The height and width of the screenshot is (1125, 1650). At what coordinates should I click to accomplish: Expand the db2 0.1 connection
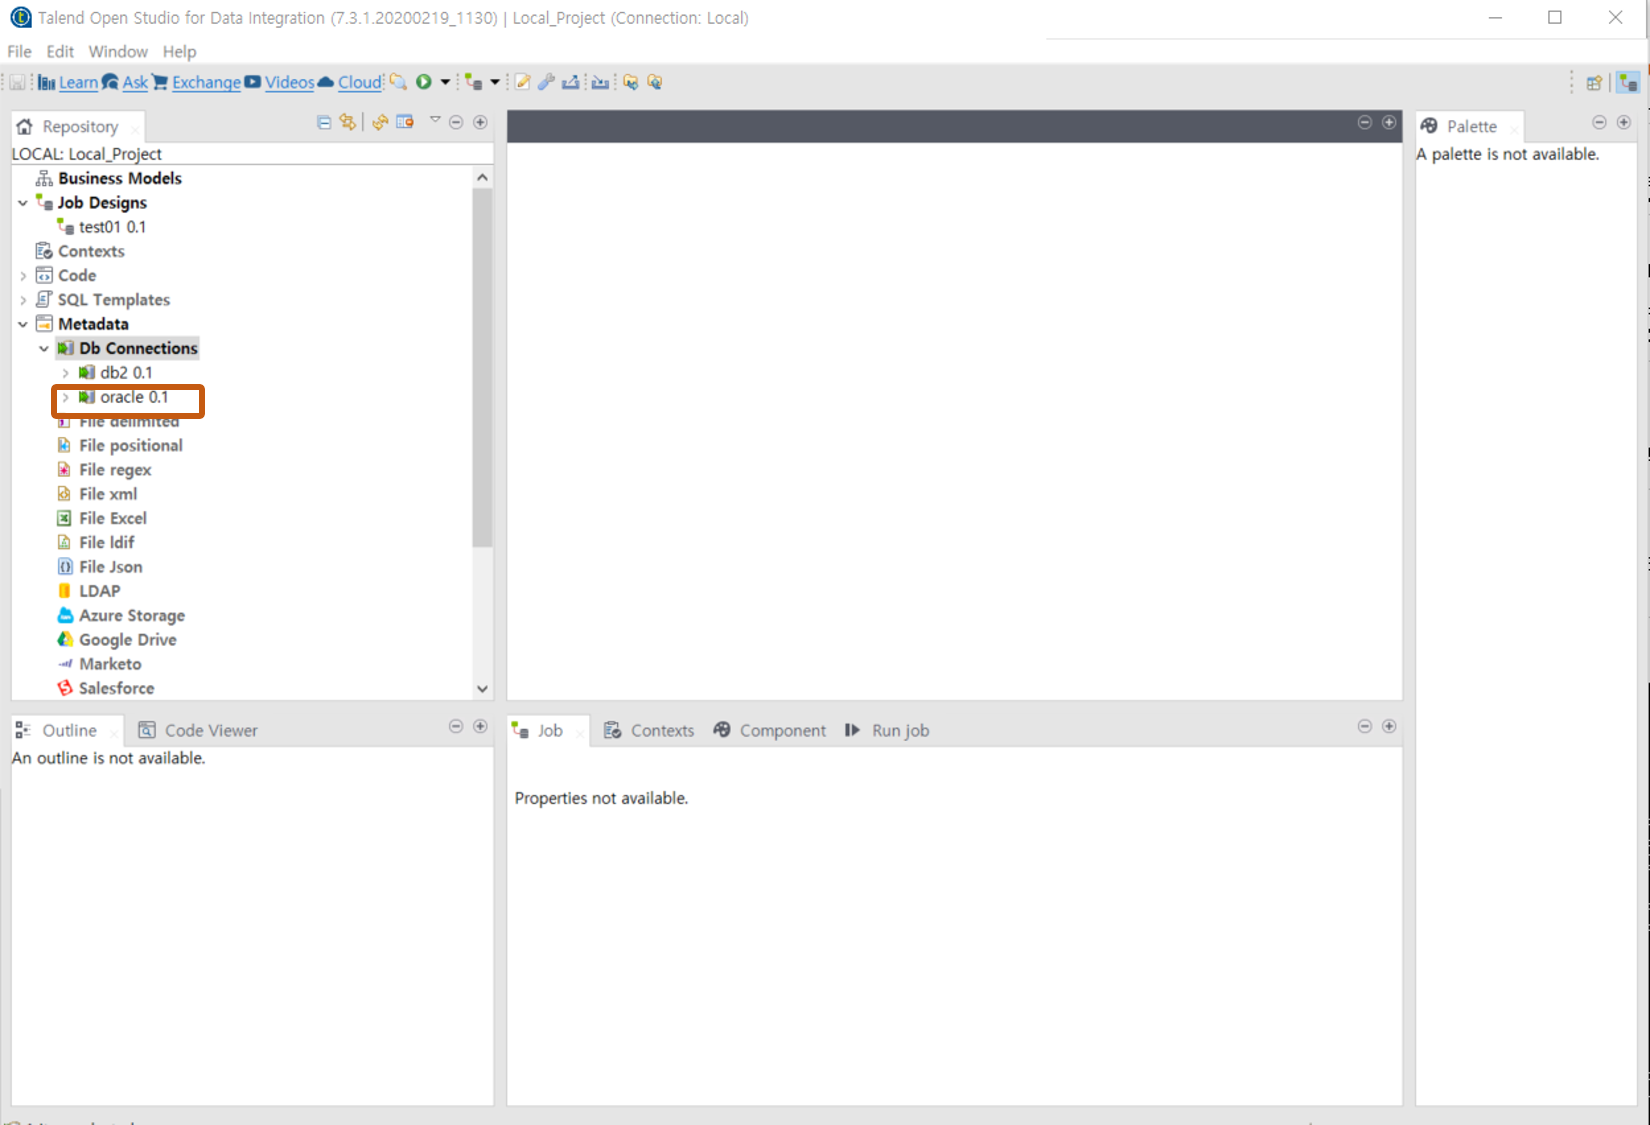click(65, 373)
